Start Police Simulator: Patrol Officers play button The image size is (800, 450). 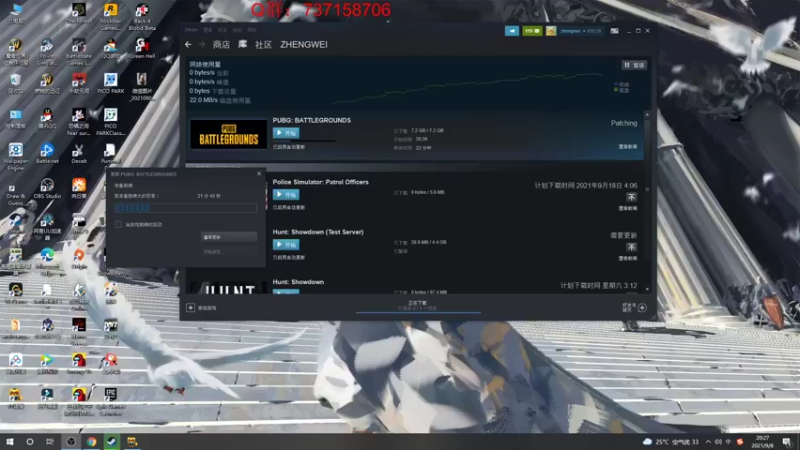point(286,195)
